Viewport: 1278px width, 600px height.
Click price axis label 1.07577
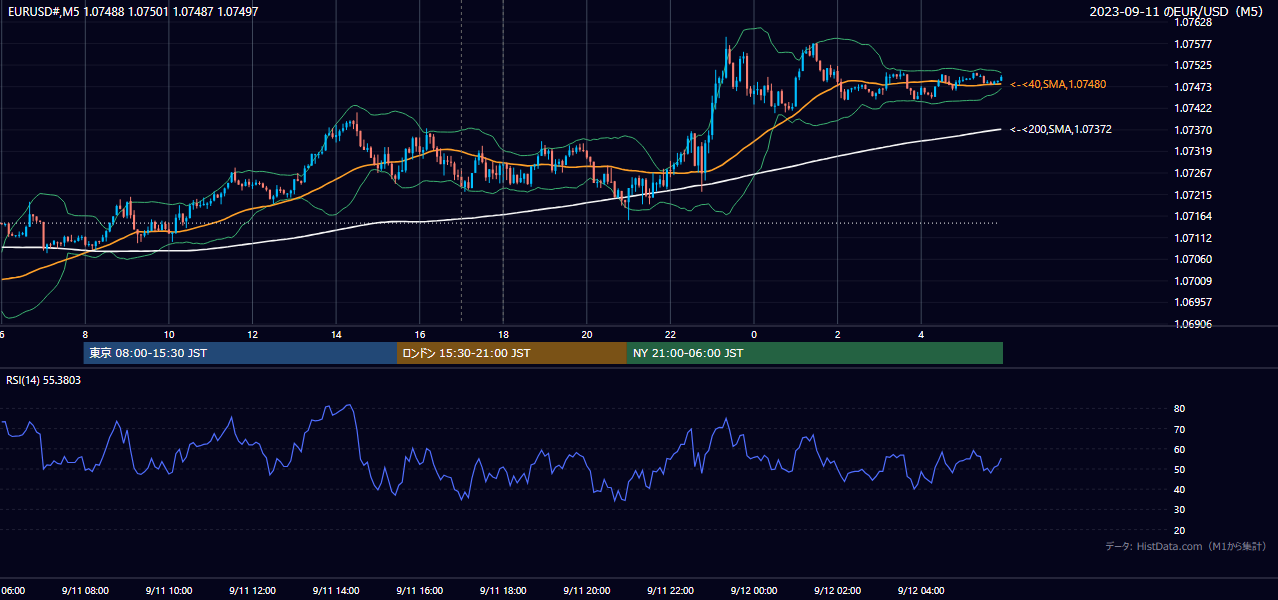tap(1193, 44)
